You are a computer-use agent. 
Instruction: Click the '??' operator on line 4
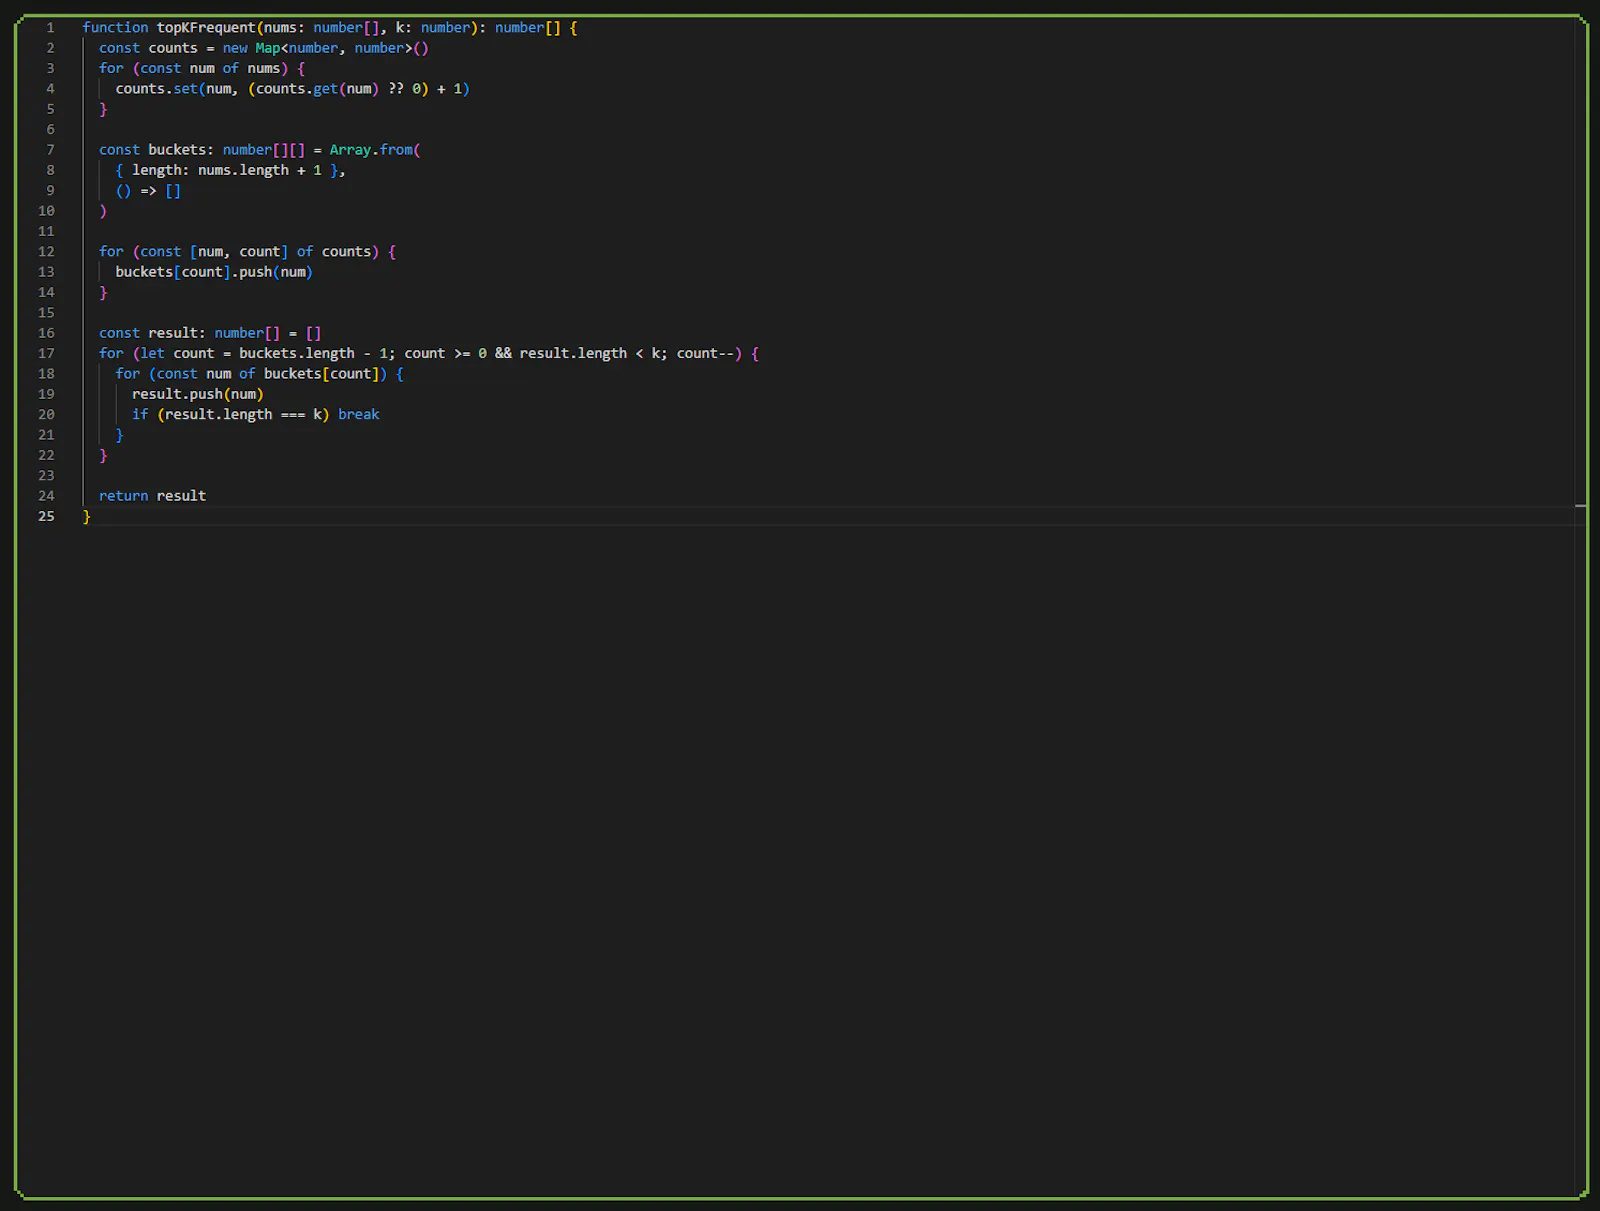point(396,89)
